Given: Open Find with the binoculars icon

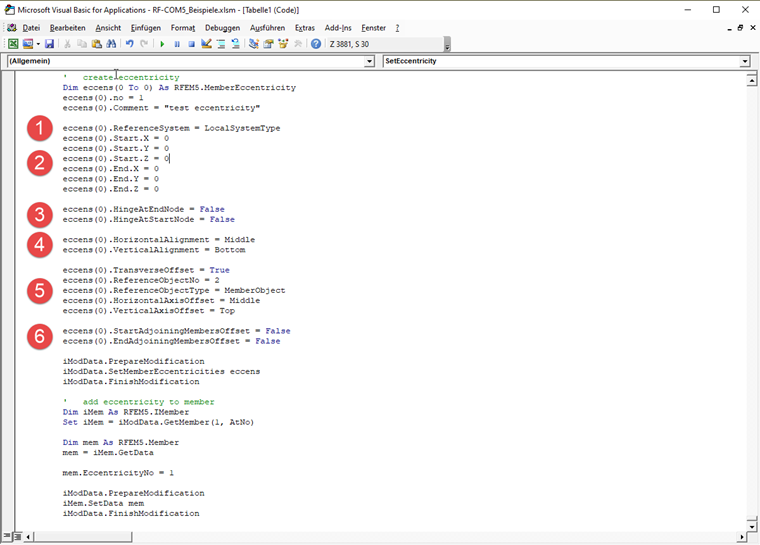Looking at the screenshot, I should (x=111, y=44).
